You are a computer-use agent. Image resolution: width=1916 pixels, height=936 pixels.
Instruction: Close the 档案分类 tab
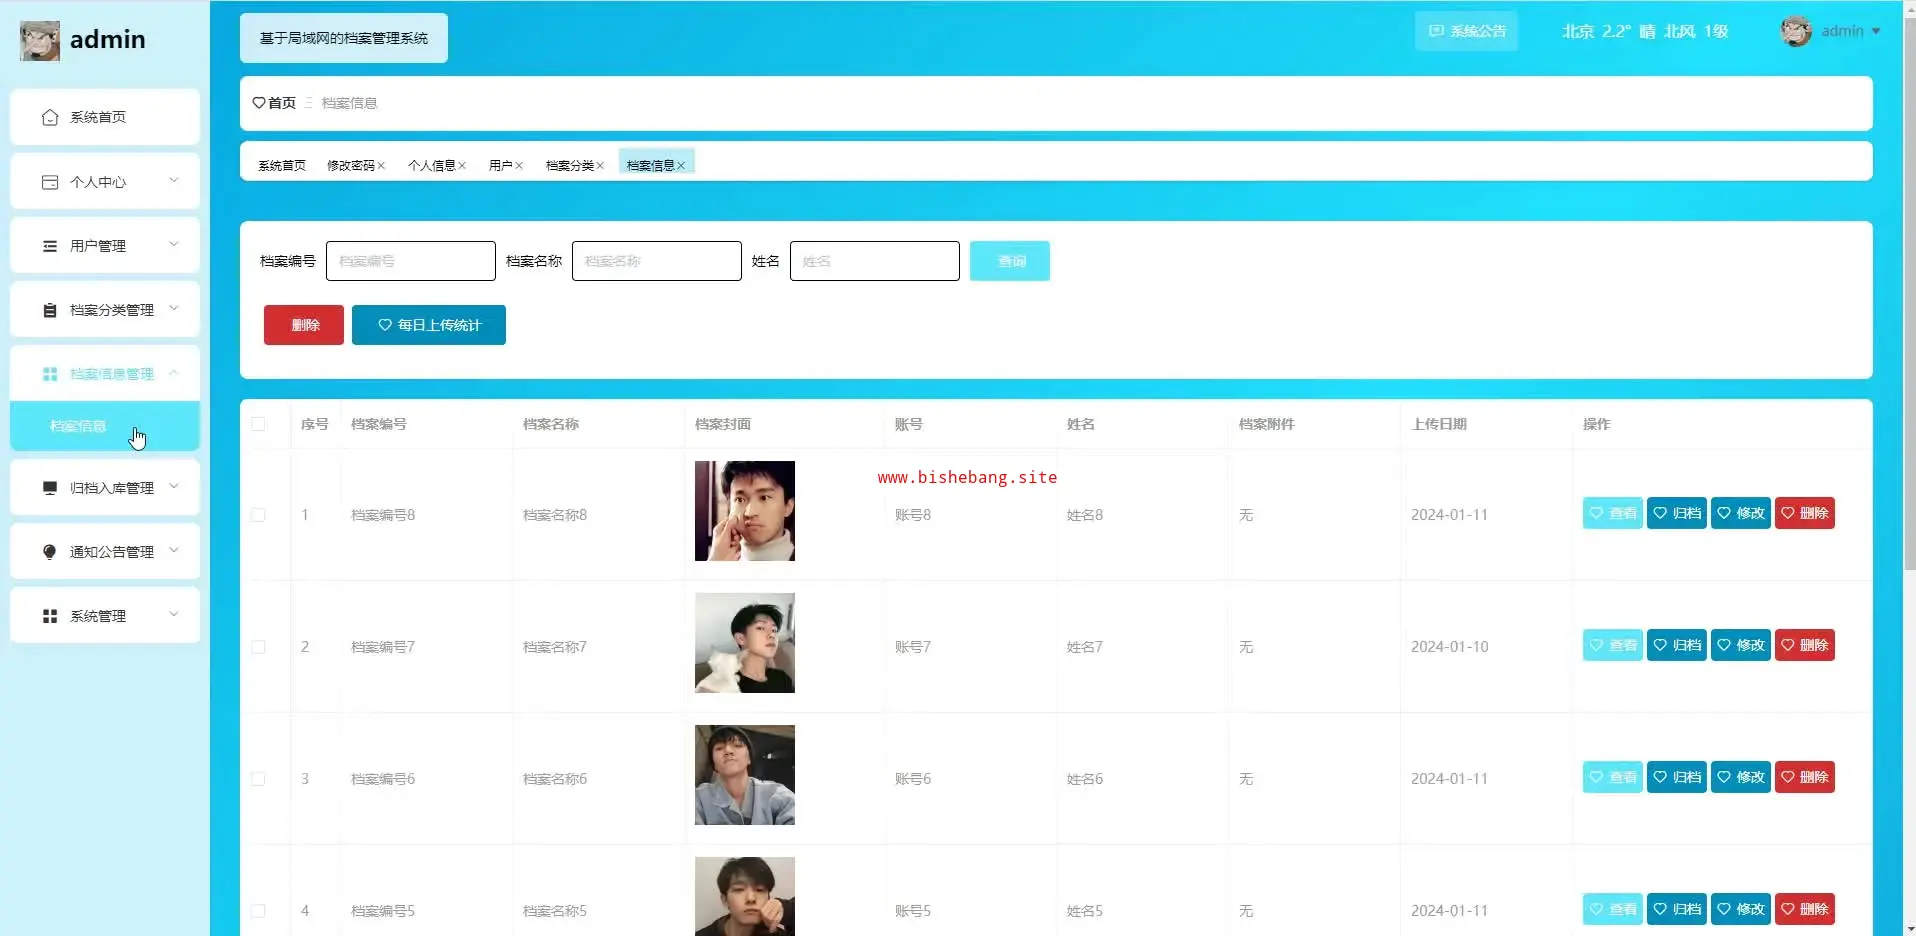600,166
